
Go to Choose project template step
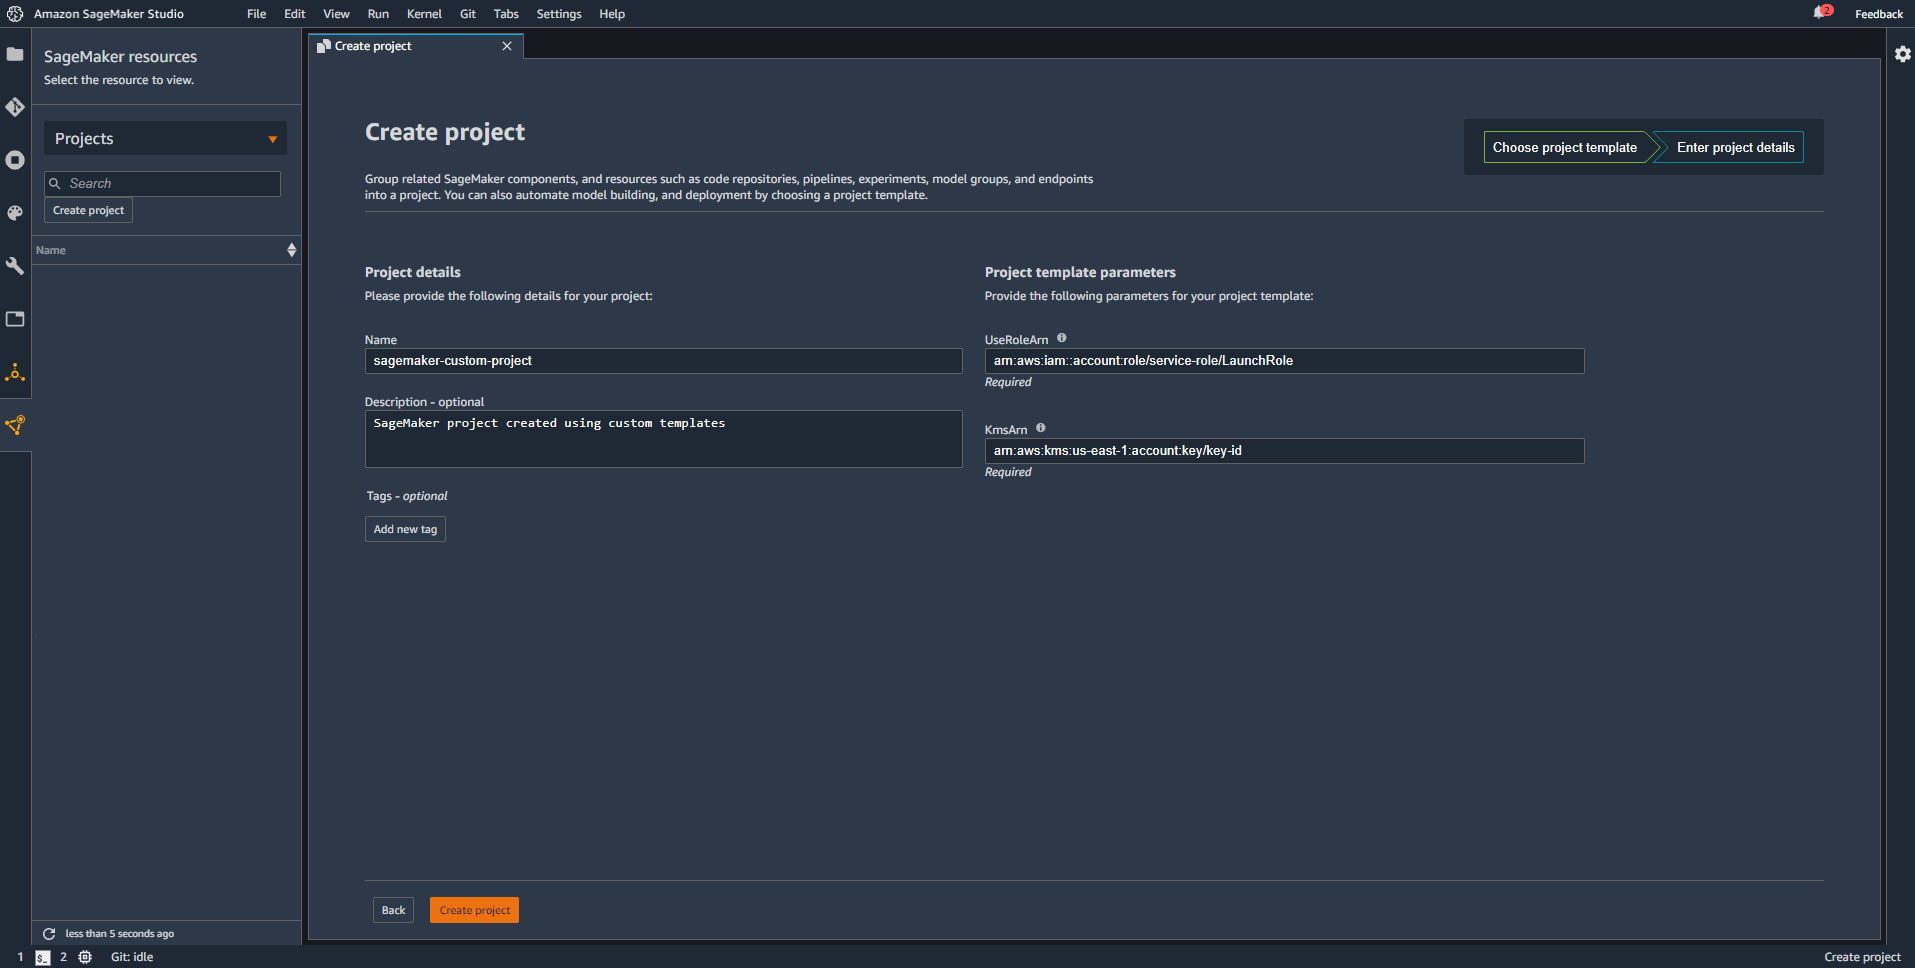[1565, 147]
